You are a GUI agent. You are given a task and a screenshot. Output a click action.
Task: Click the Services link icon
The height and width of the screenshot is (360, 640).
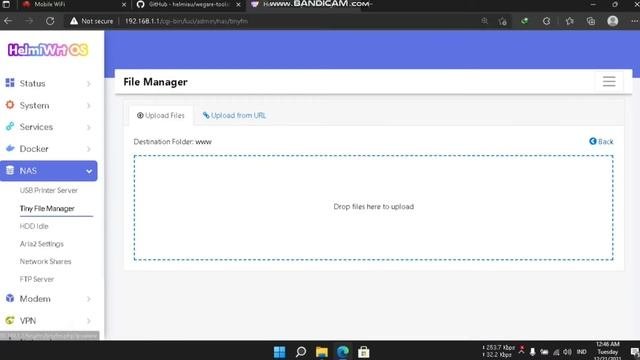click(x=10, y=127)
